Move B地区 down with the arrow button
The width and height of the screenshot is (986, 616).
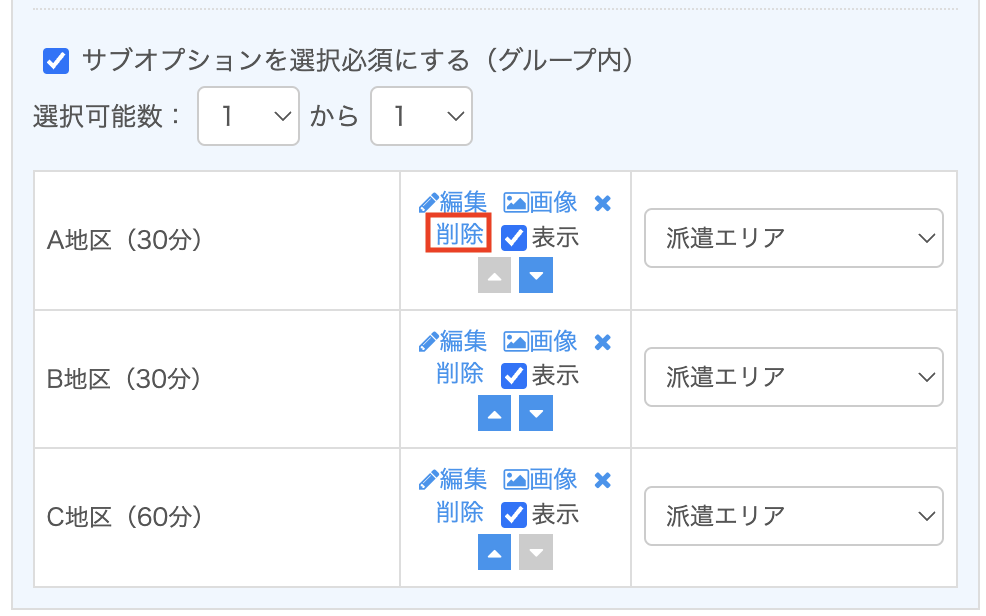click(536, 413)
